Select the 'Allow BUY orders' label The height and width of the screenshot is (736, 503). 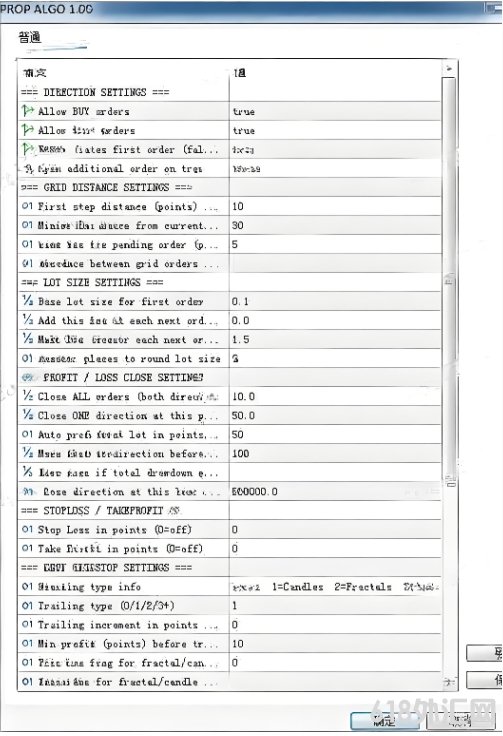click(x=84, y=111)
